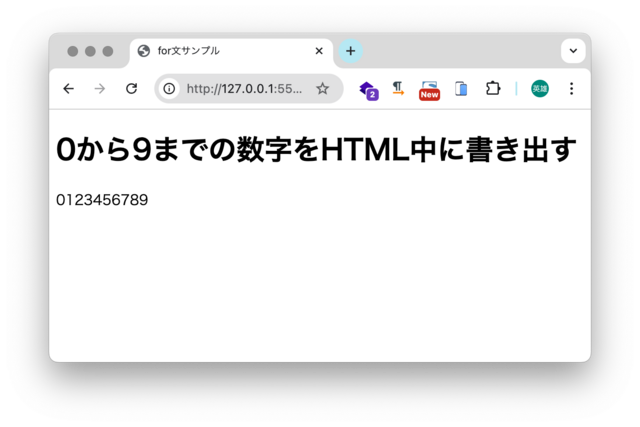Bookmark this page with the star

tap(322, 89)
